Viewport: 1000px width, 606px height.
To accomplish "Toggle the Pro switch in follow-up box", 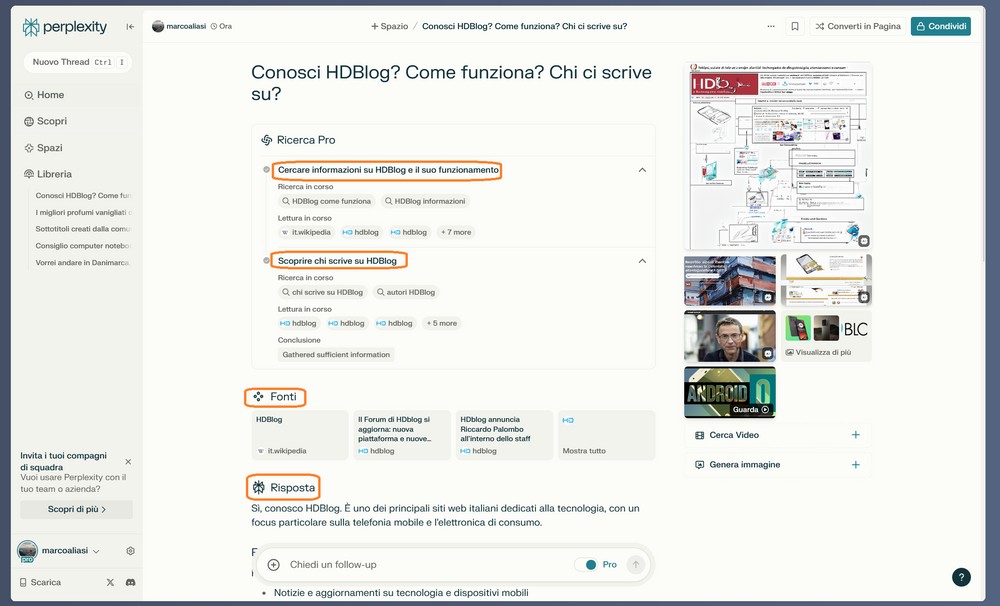I will point(590,565).
